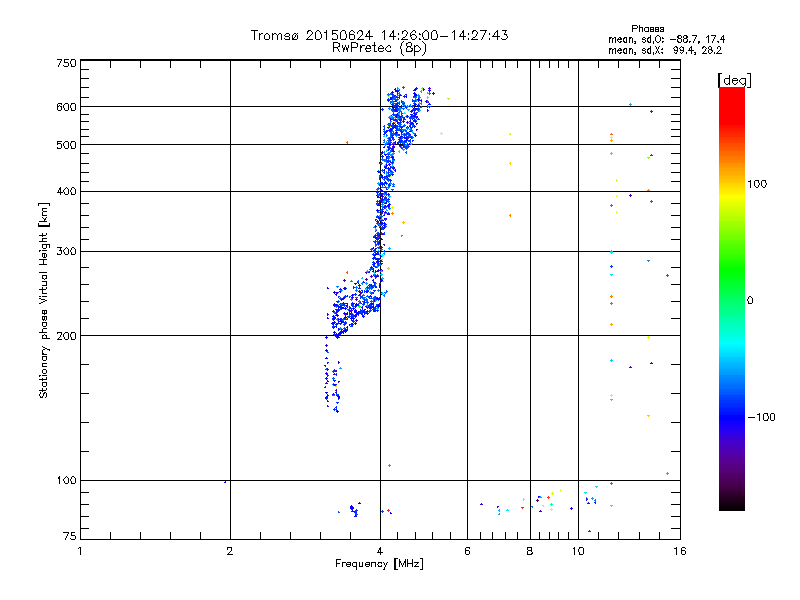Click the rainbow phase color bar

tap(732, 298)
